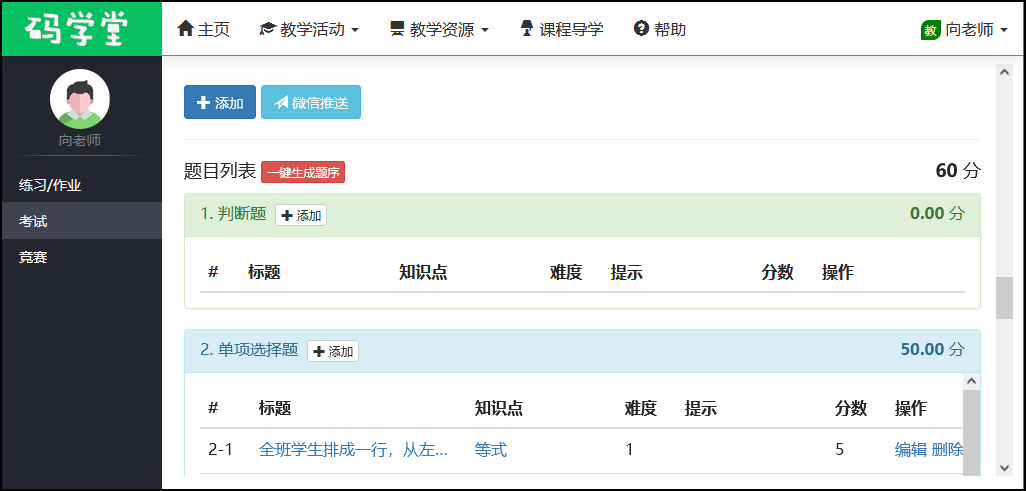Click the 50.00 分 section score

point(932,350)
